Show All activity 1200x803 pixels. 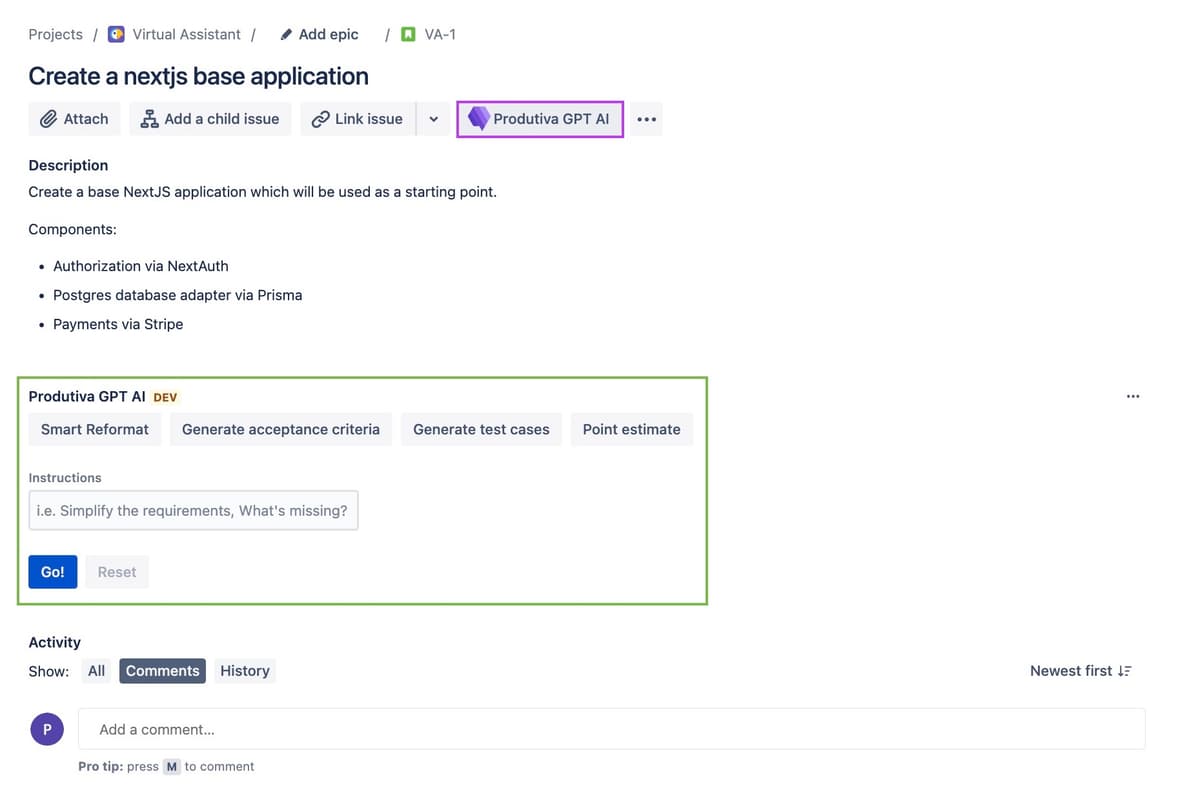[96, 671]
